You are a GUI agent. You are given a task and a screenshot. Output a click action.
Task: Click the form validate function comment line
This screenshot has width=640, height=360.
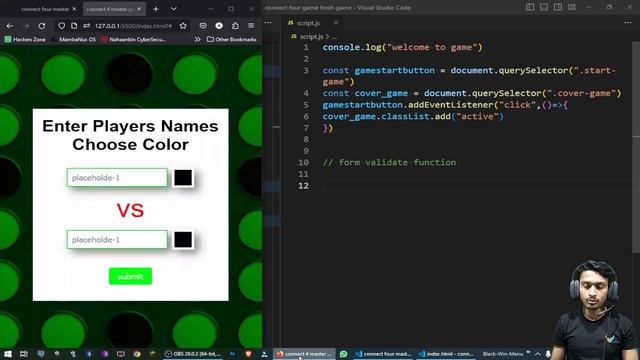(389, 162)
